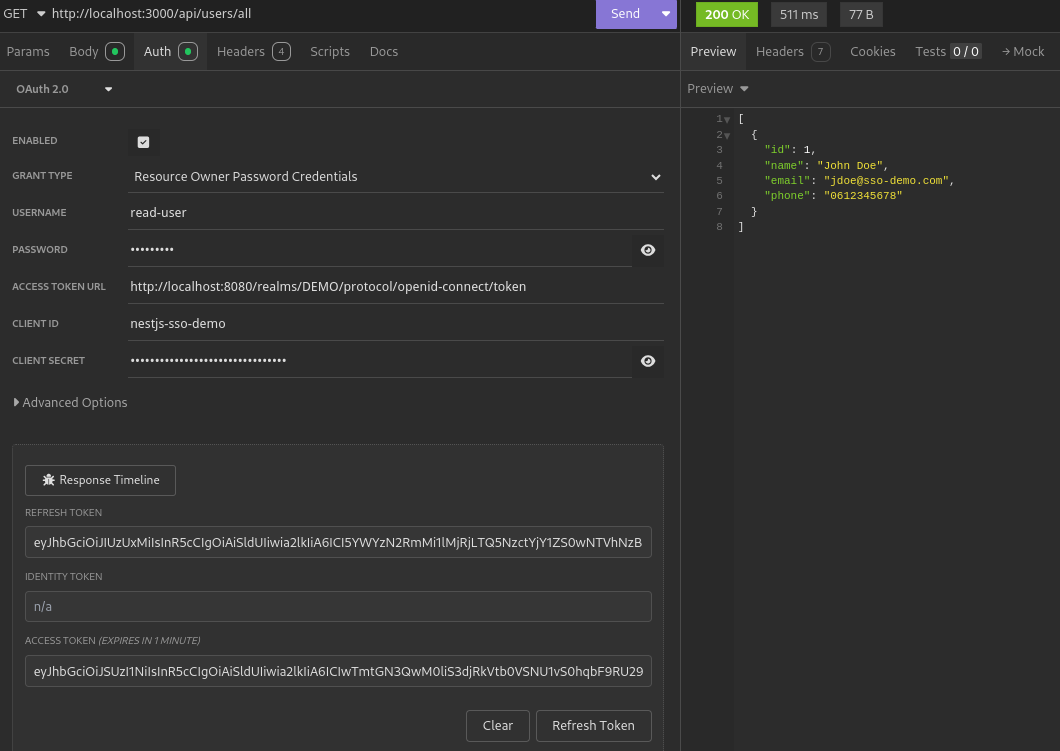The height and width of the screenshot is (751, 1060).
Task: Click the Tests 0 / 0 counter
Action: [x=966, y=51]
